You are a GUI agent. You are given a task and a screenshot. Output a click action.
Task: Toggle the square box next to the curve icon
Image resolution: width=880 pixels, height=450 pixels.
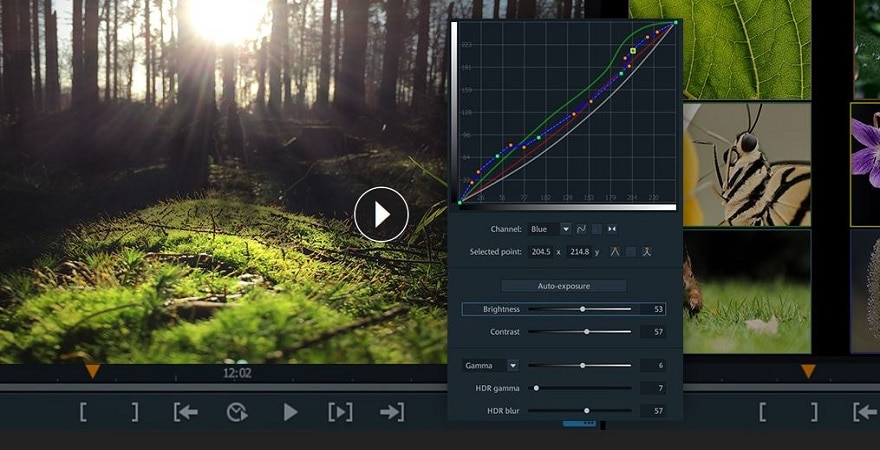coord(596,229)
